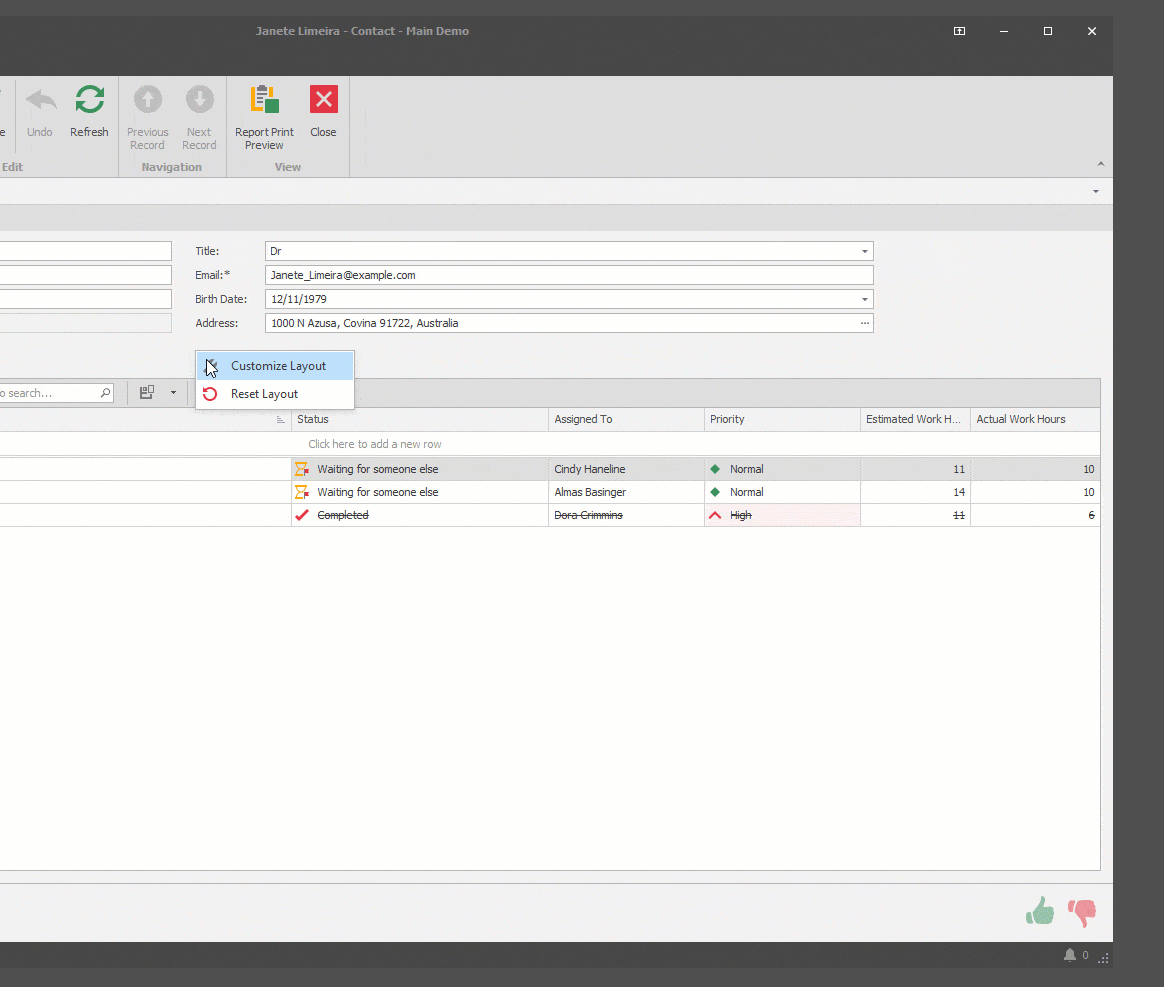This screenshot has width=1164, height=987.
Task: Sort by the Priority column header
Action: coord(782,419)
